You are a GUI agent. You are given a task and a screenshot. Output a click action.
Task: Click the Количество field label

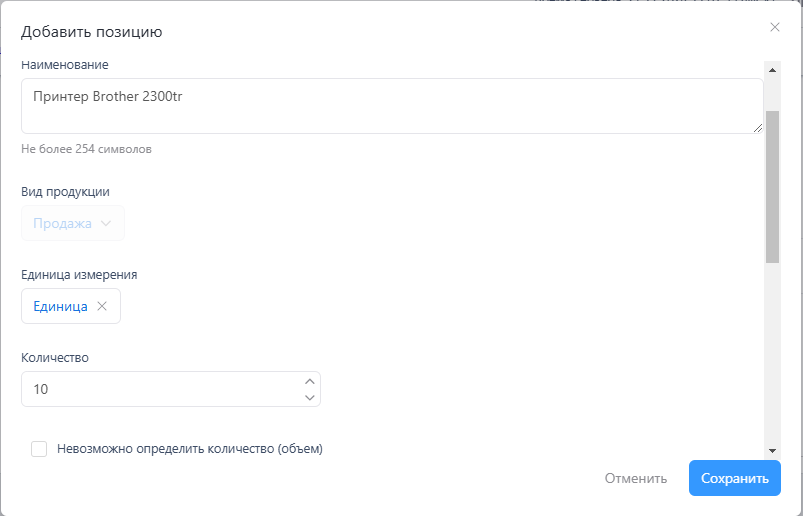(55, 357)
